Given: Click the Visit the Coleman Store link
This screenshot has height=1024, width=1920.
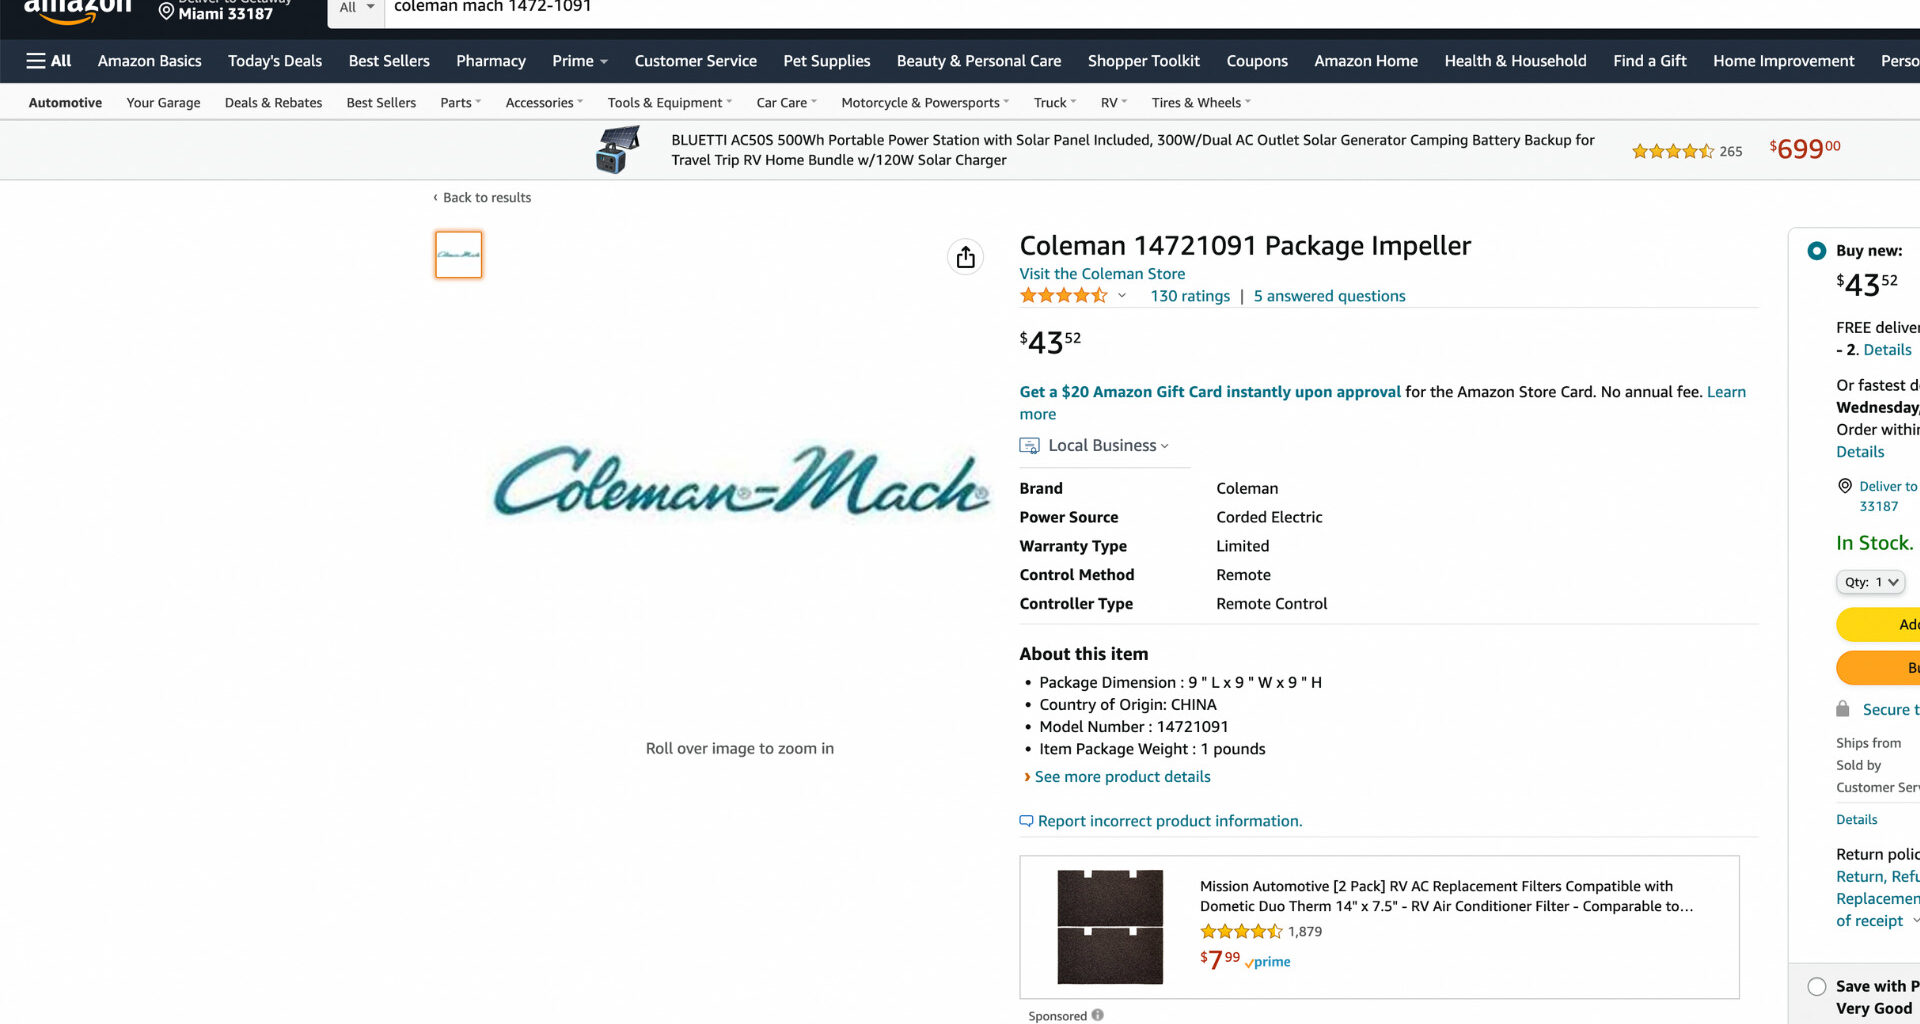Looking at the screenshot, I should tap(1101, 273).
